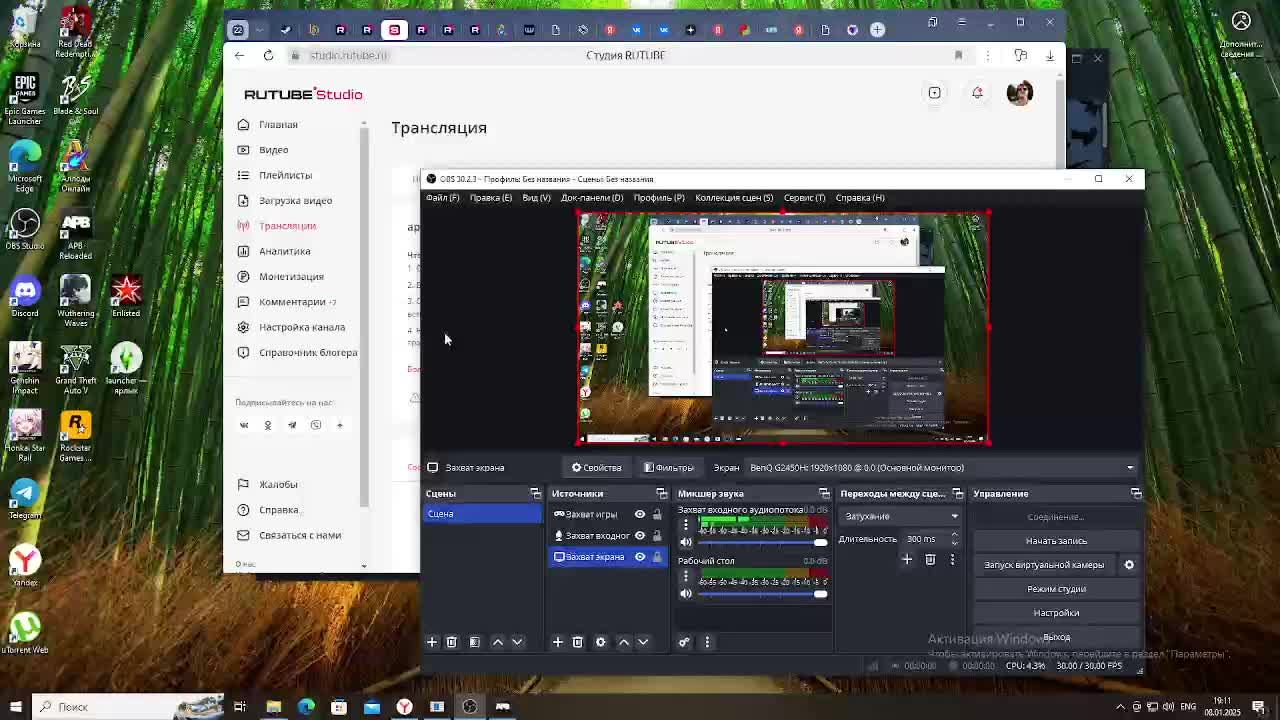Screen dimensions: 1280x720
Task: Open the Файл menu in OBS
Action: click(442, 198)
